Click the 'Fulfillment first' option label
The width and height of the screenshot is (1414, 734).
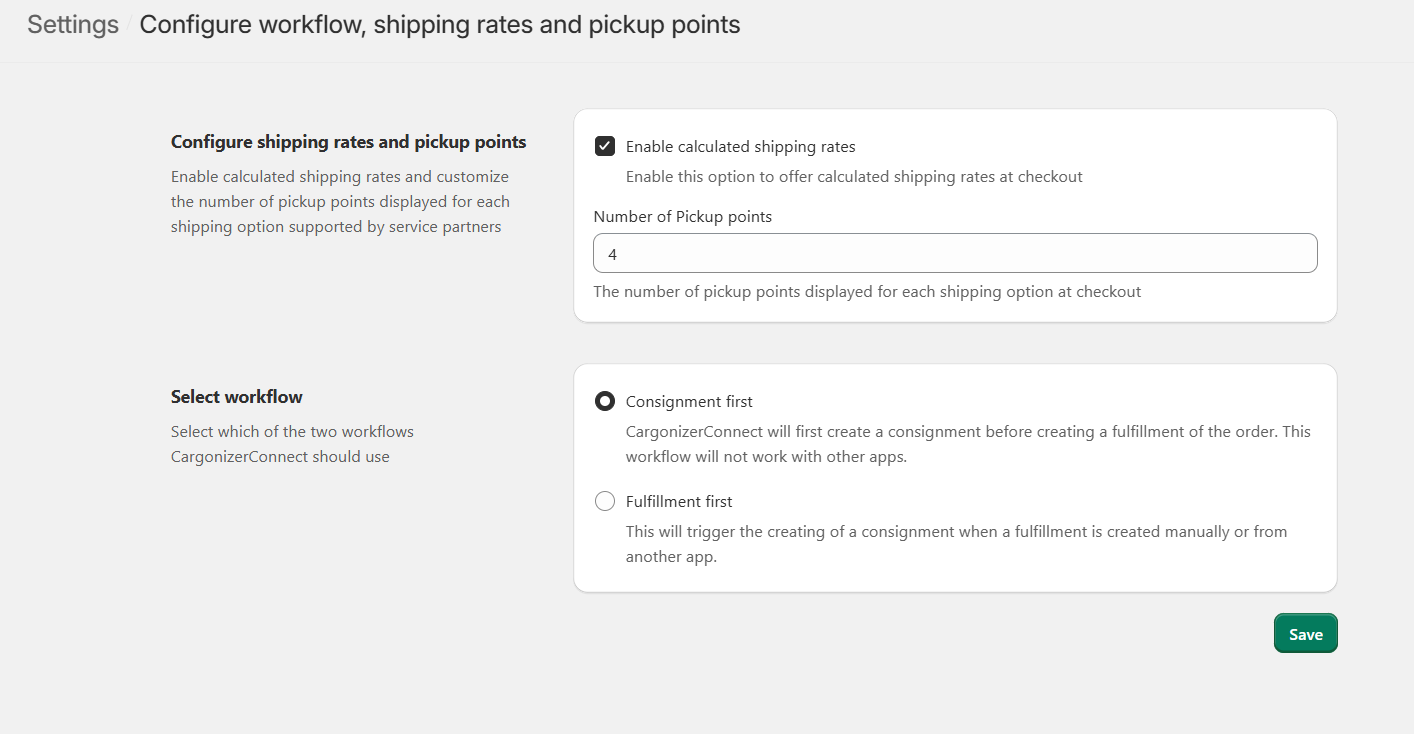point(679,502)
